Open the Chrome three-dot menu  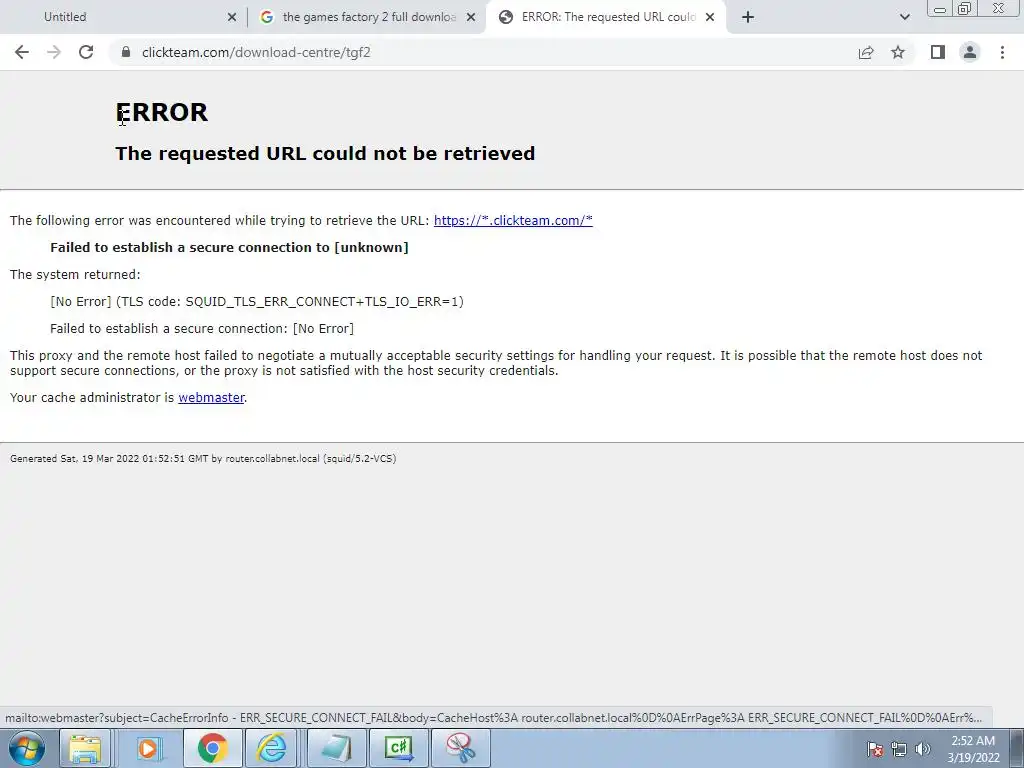coord(1002,52)
